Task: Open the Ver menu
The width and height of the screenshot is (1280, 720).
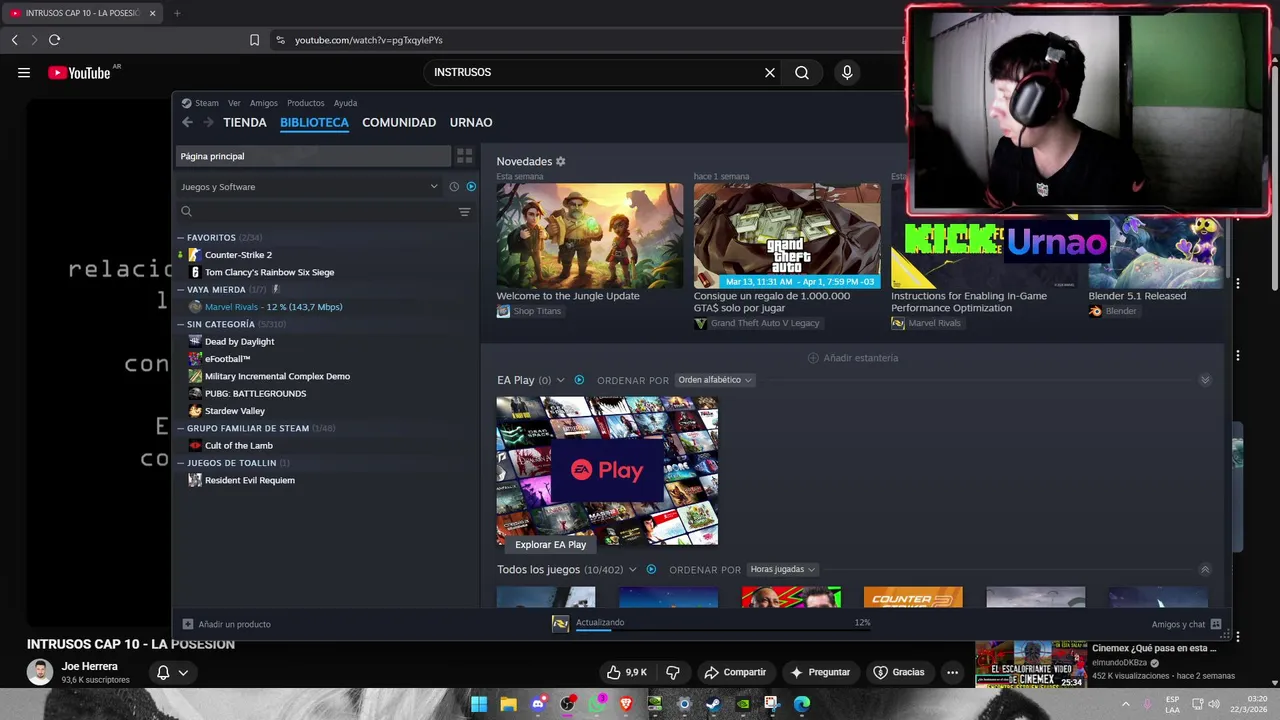Action: (x=234, y=103)
